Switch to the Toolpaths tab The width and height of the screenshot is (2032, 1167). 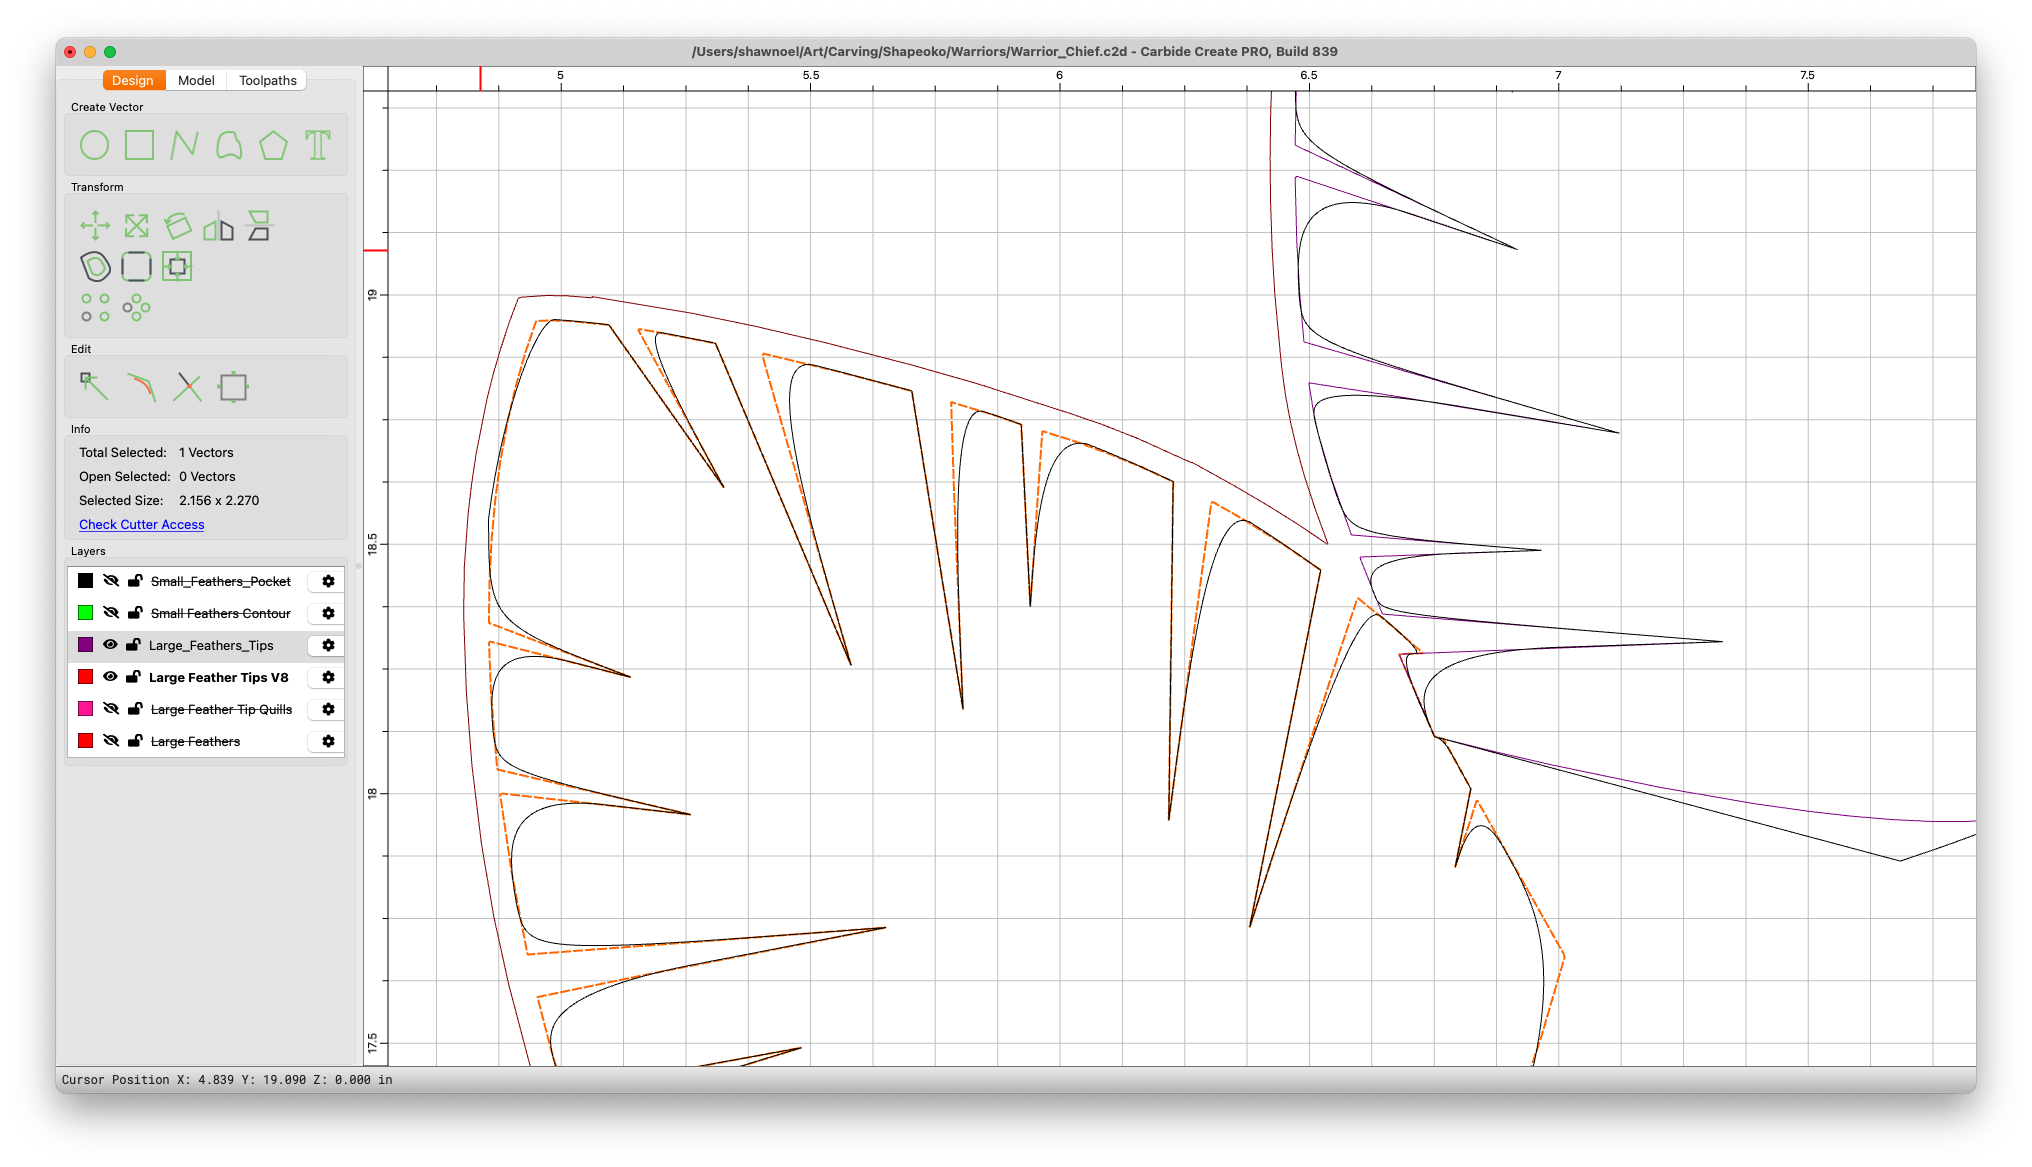pyautogui.click(x=267, y=80)
